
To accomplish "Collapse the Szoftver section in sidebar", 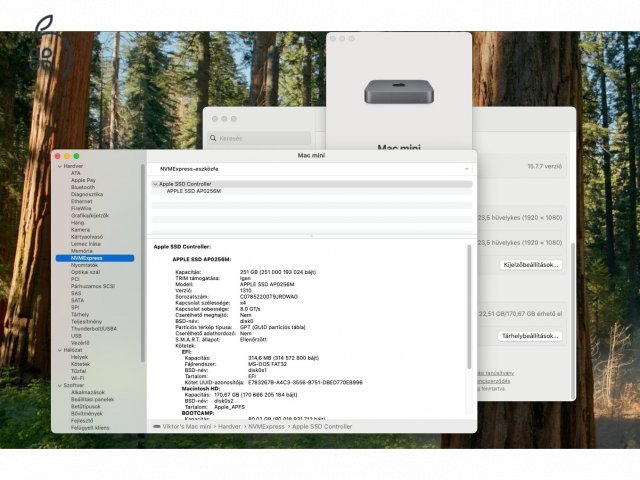I will (60, 385).
